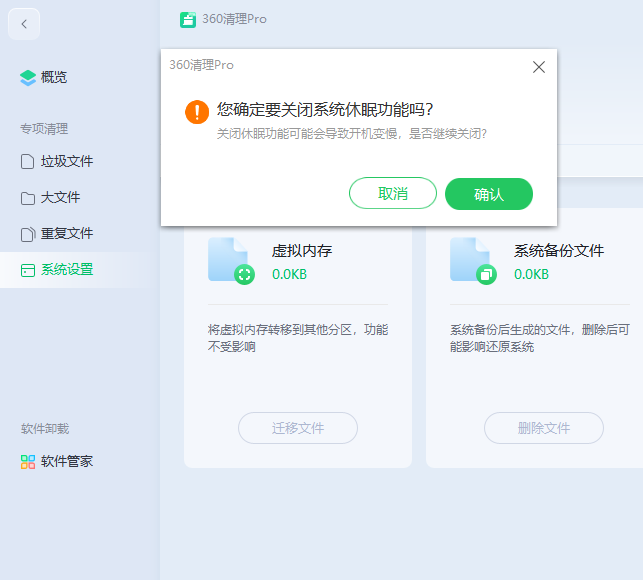Screen dimensions: 643x580
Task: Open 软件管家 software manager
Action: (x=57, y=461)
